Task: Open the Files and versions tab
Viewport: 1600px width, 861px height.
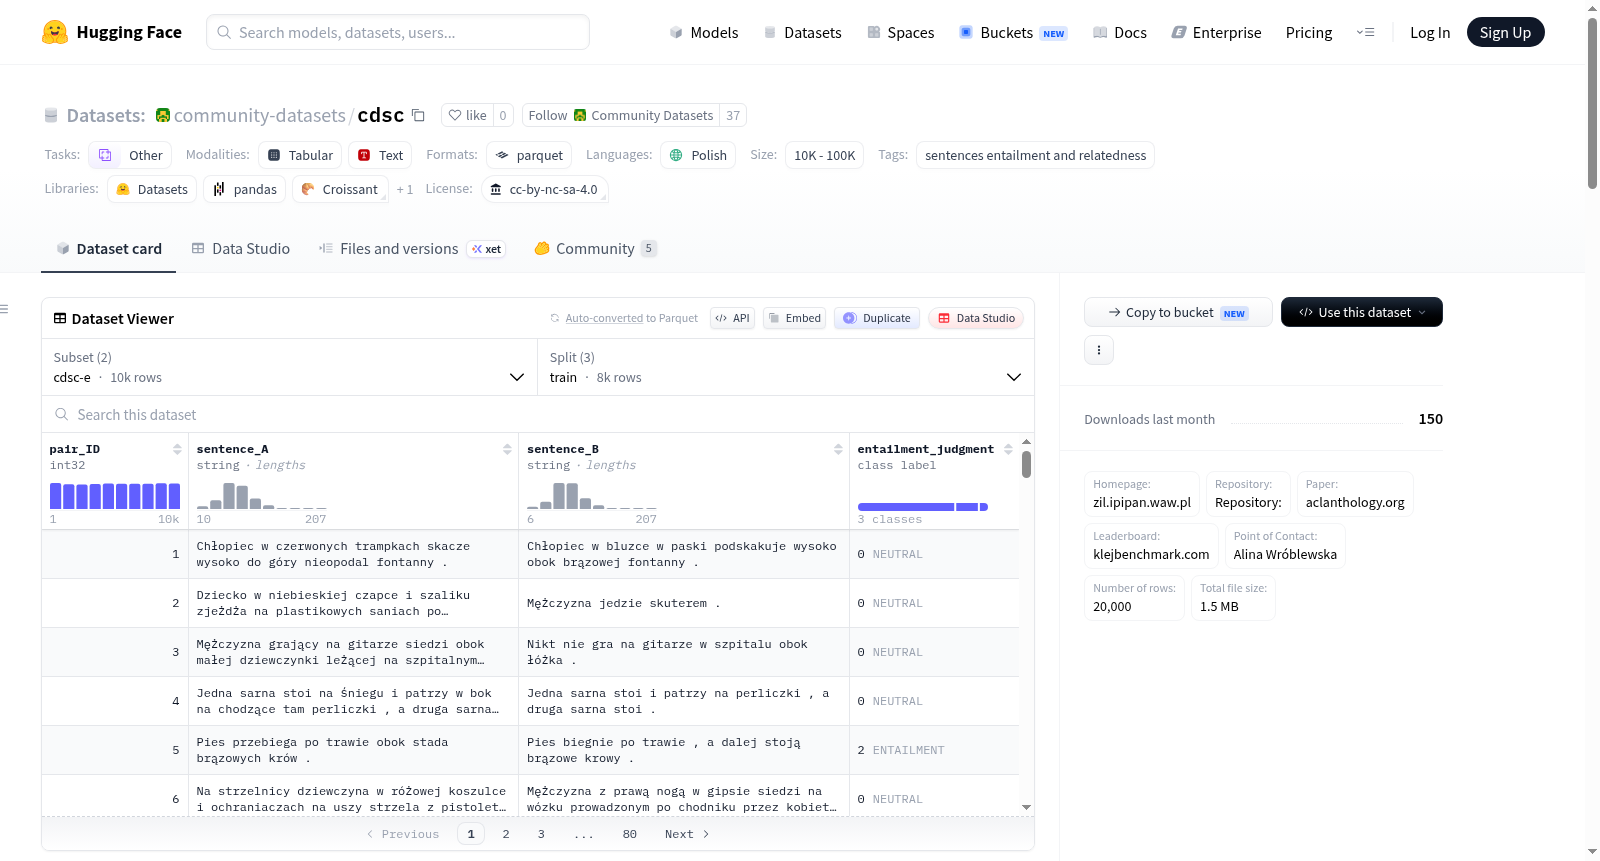Action: pos(412,249)
